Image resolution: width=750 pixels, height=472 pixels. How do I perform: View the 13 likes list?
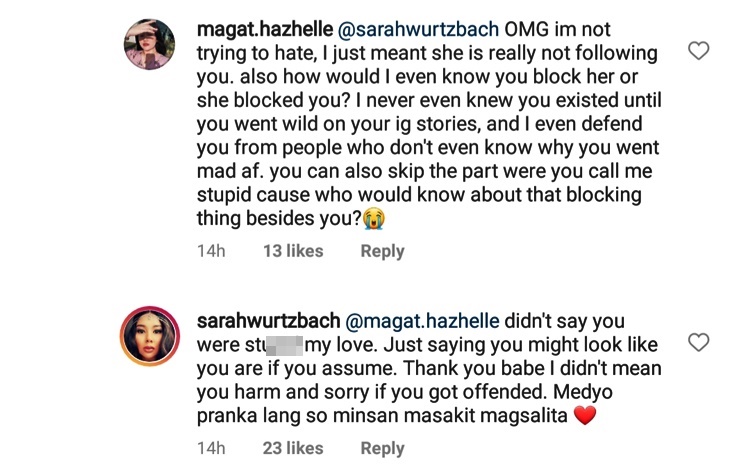click(x=293, y=251)
